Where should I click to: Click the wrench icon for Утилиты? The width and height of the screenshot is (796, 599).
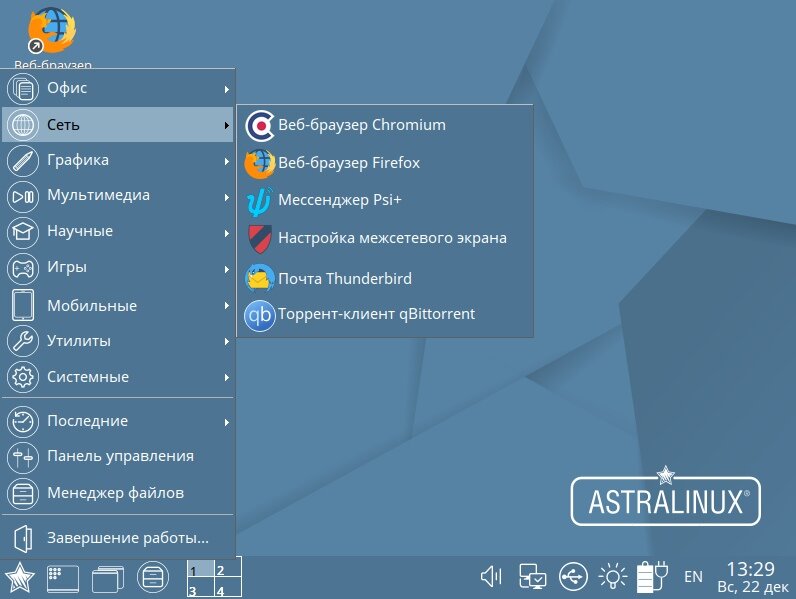point(23,341)
